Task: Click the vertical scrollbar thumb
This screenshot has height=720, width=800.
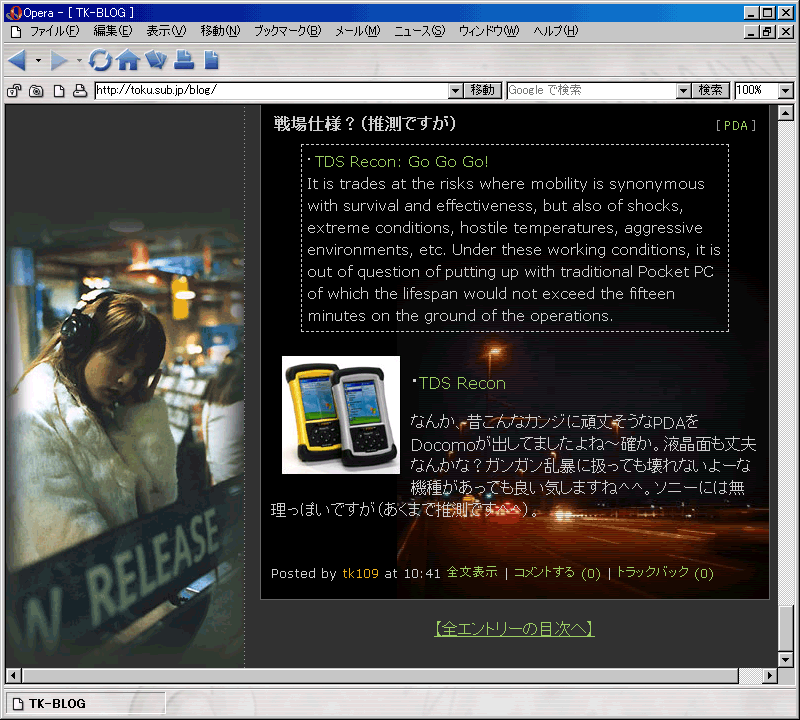Action: pos(786,628)
